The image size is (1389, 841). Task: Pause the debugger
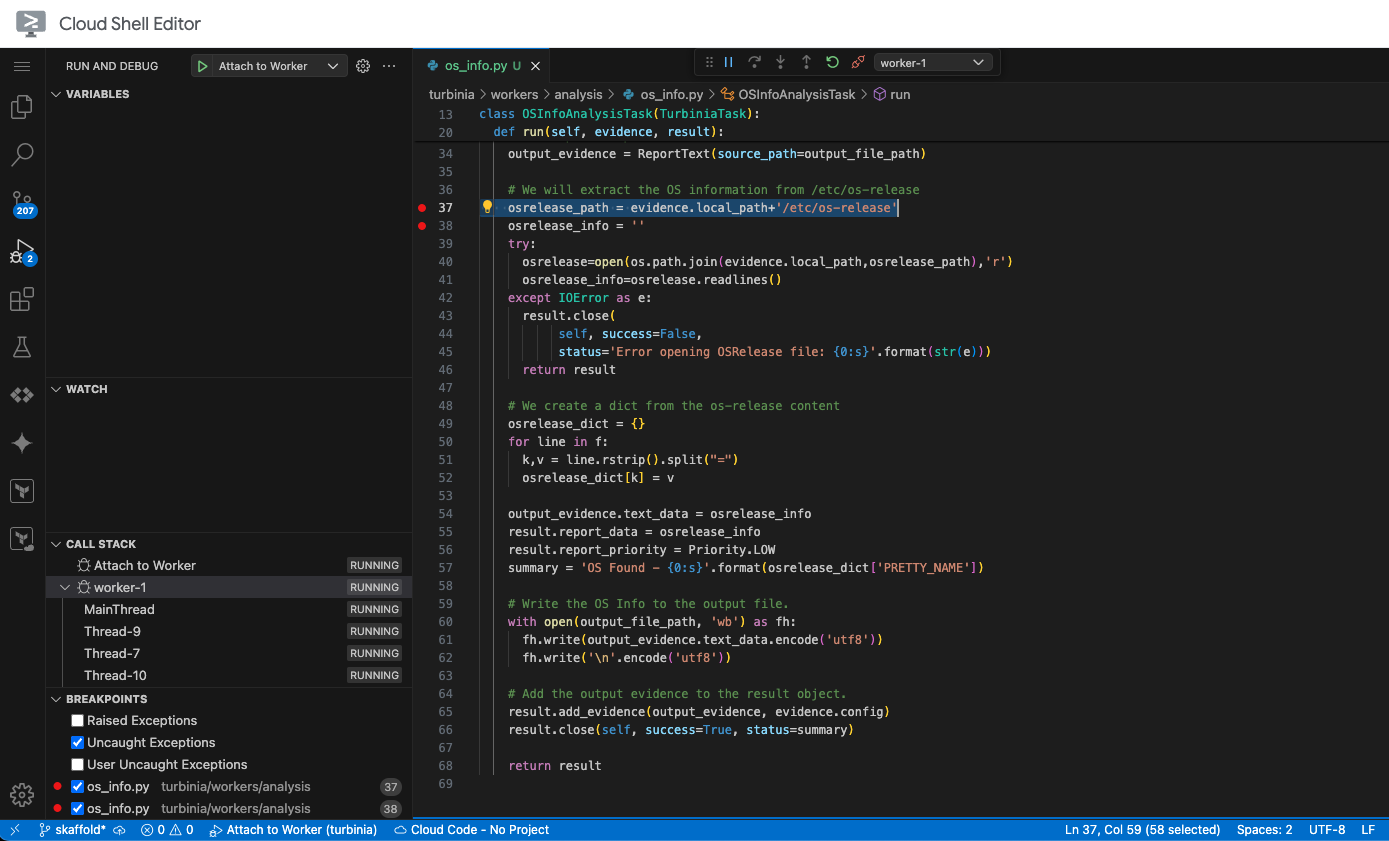click(729, 62)
